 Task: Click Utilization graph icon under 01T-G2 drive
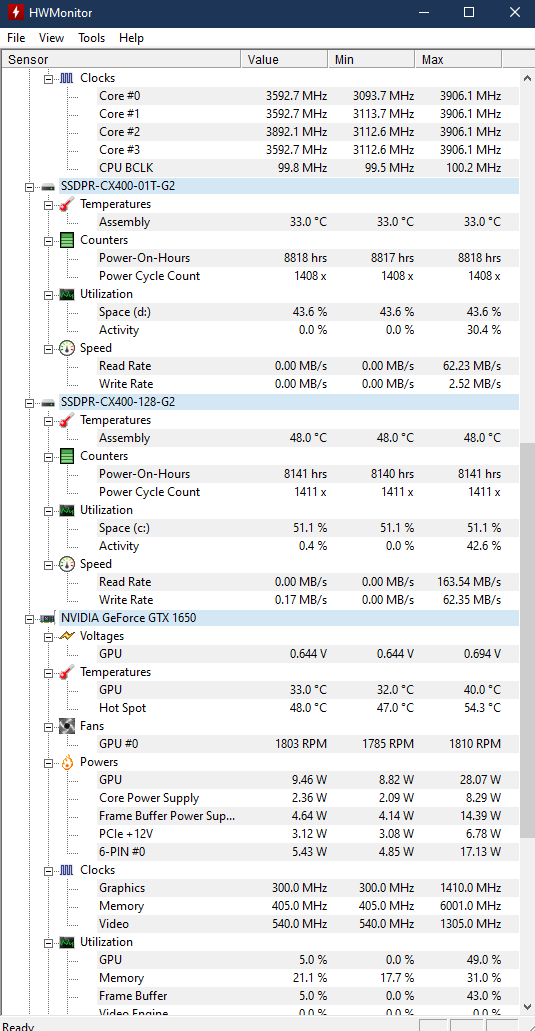(x=67, y=294)
